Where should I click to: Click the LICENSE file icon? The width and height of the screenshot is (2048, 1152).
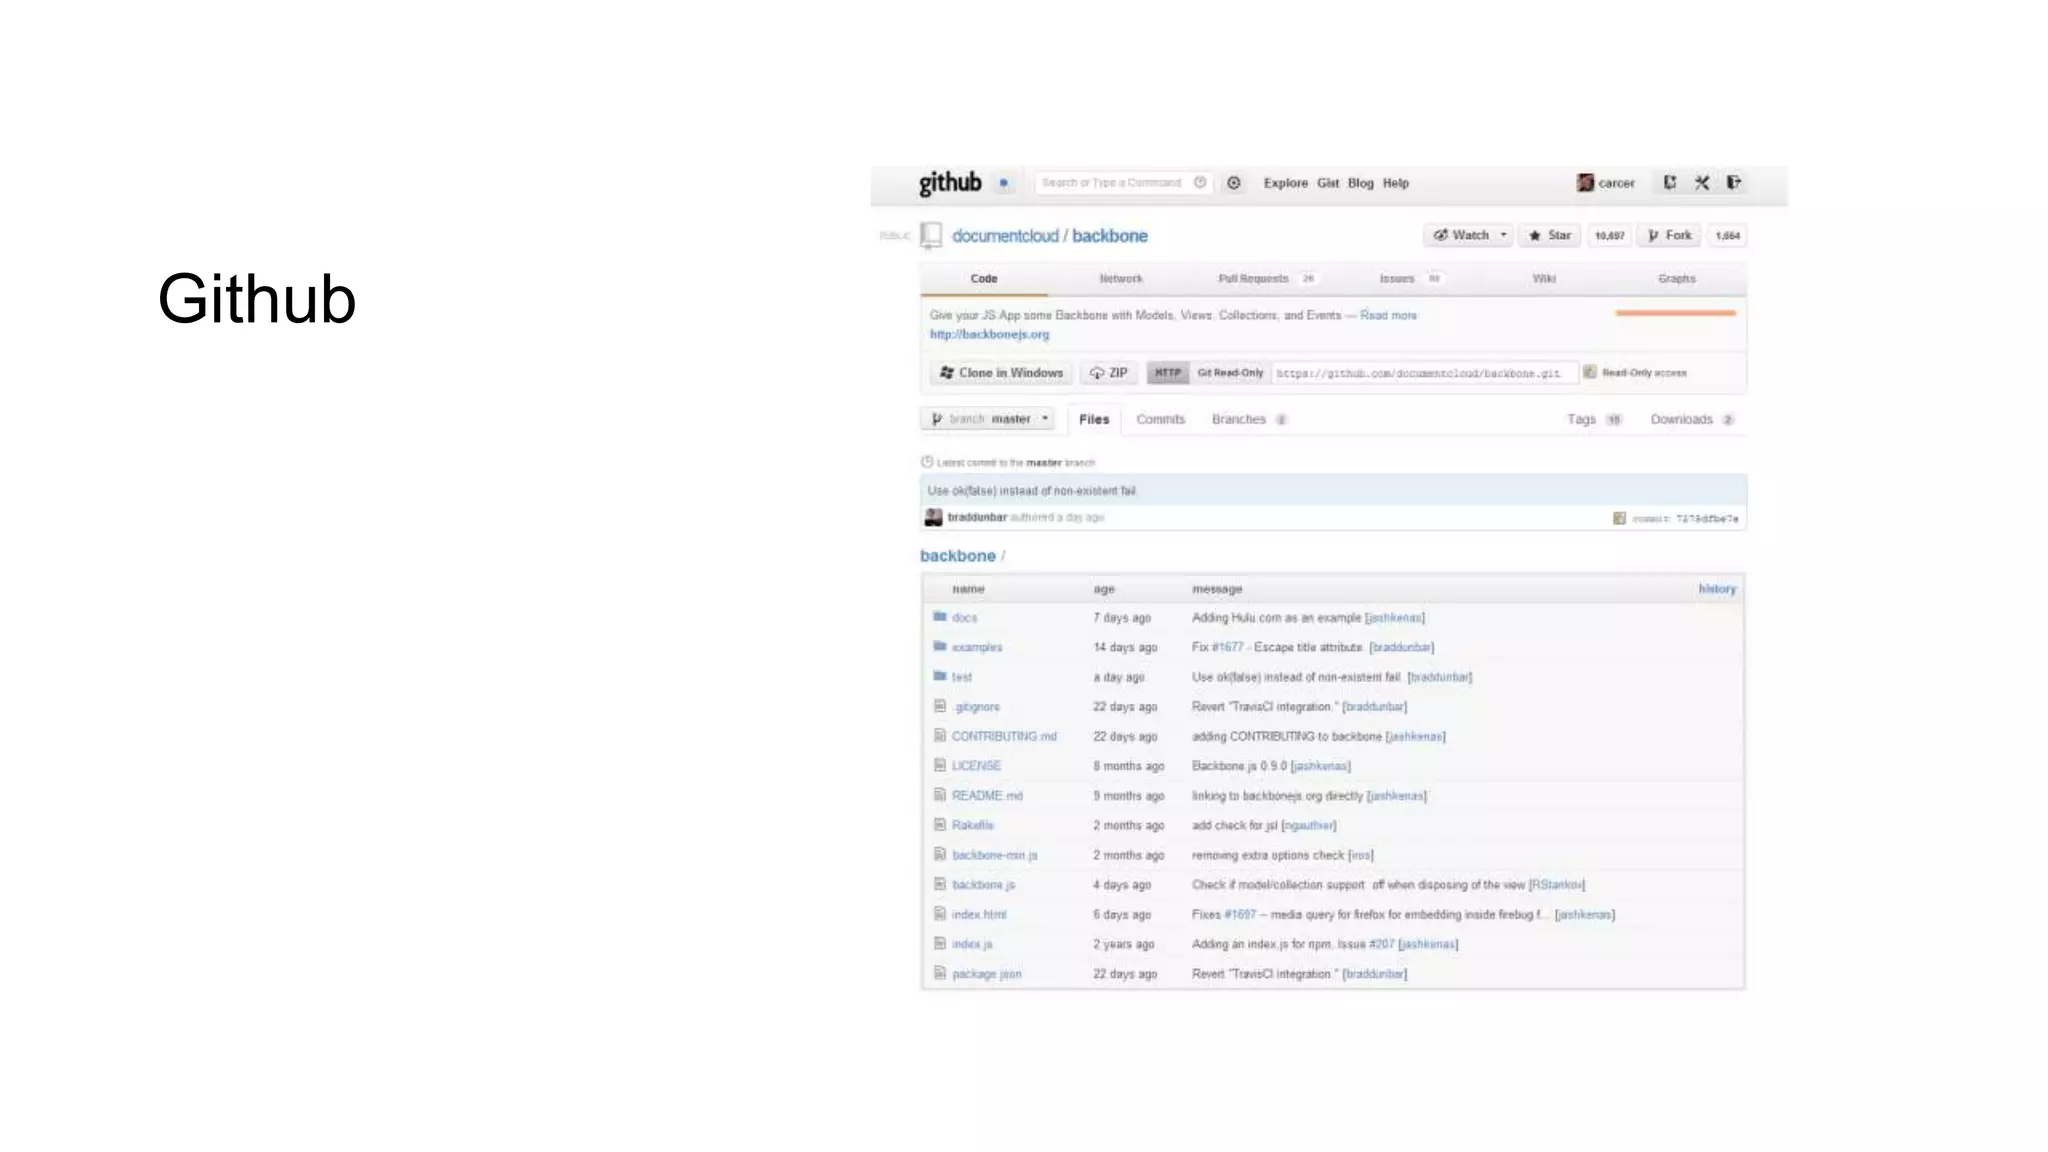click(939, 765)
